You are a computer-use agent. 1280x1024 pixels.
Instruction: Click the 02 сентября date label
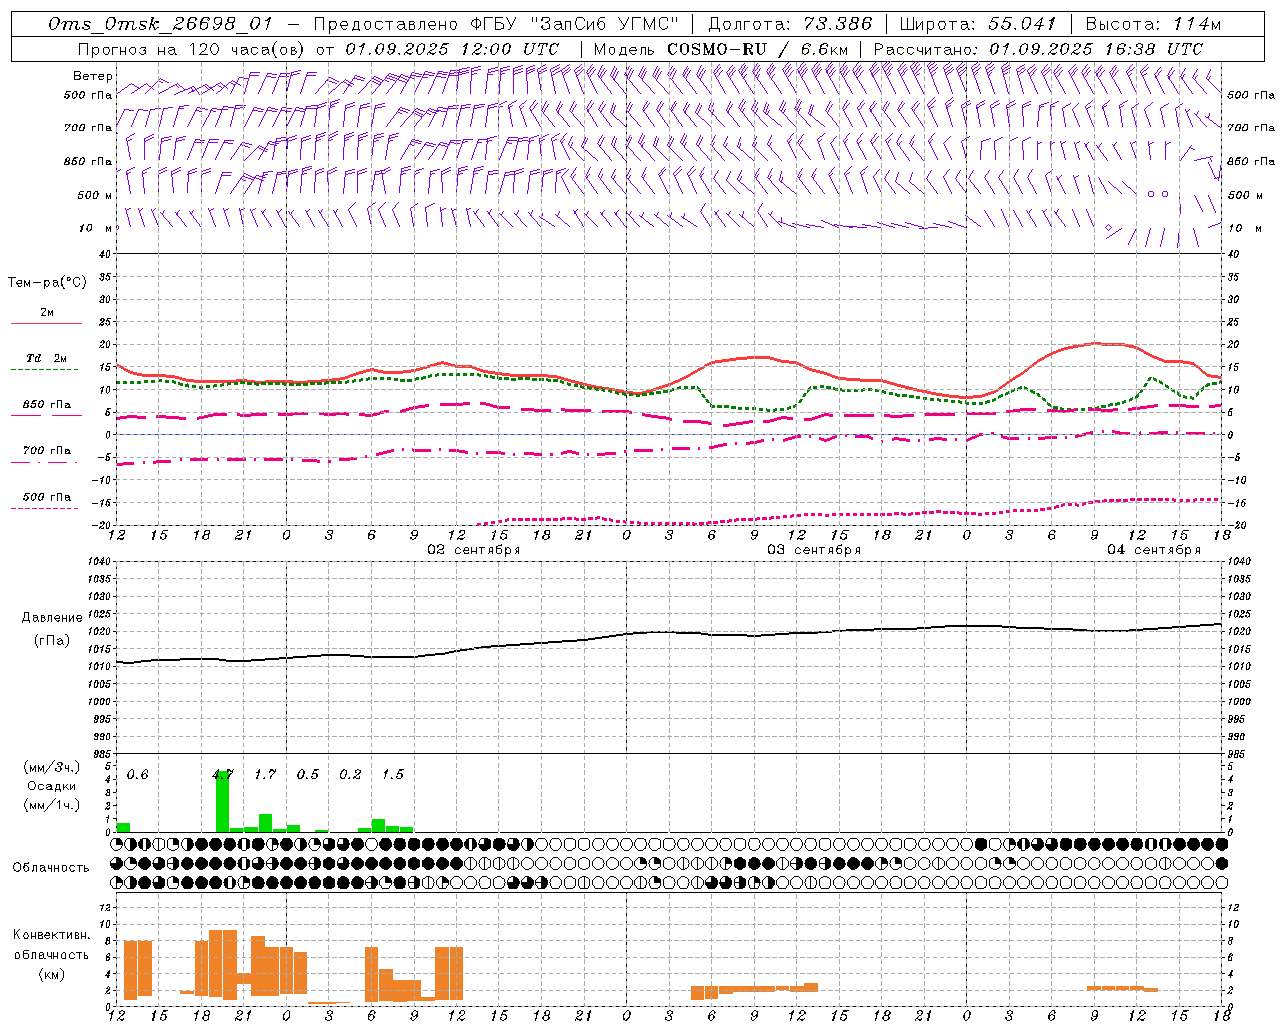point(474,550)
